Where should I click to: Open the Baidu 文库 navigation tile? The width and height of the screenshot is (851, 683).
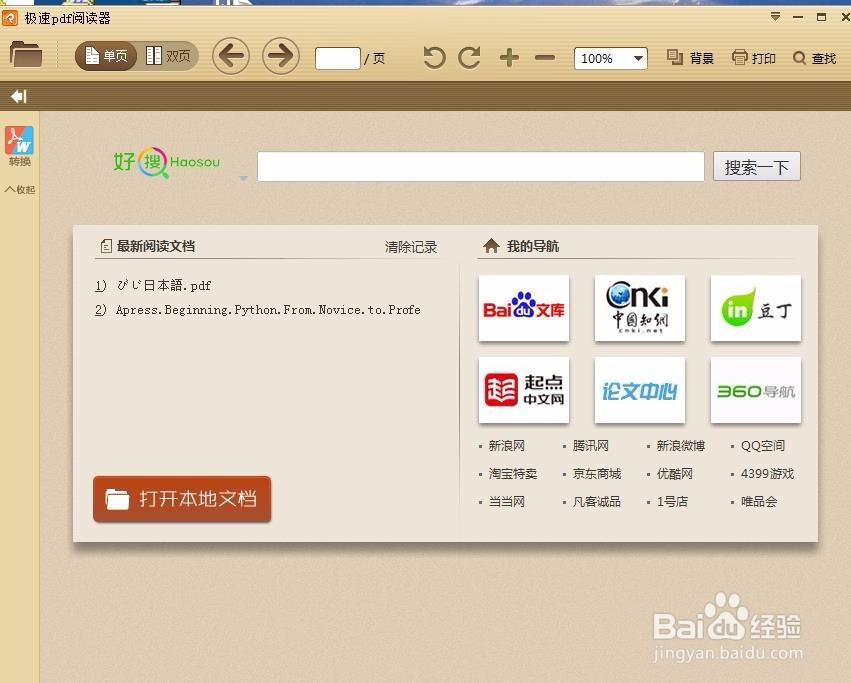[x=524, y=308]
